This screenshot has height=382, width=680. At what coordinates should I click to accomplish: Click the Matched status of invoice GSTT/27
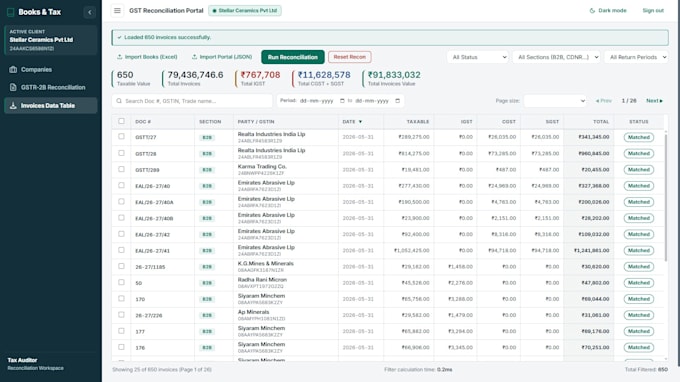pos(639,137)
